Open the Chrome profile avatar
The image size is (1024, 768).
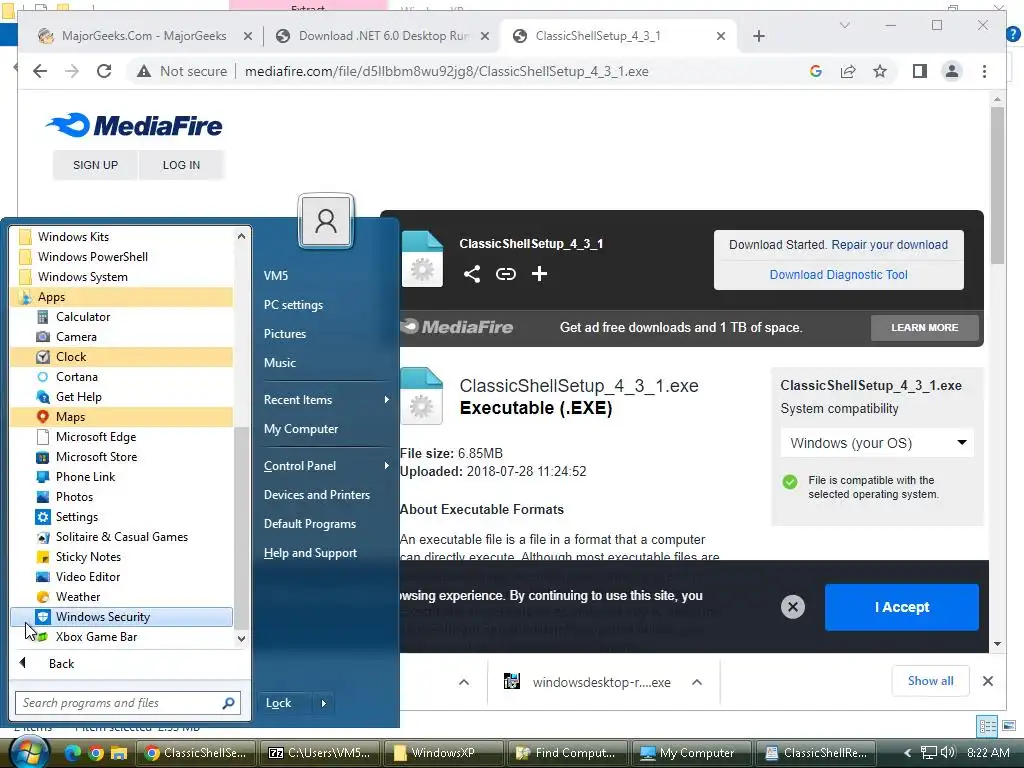(952, 71)
